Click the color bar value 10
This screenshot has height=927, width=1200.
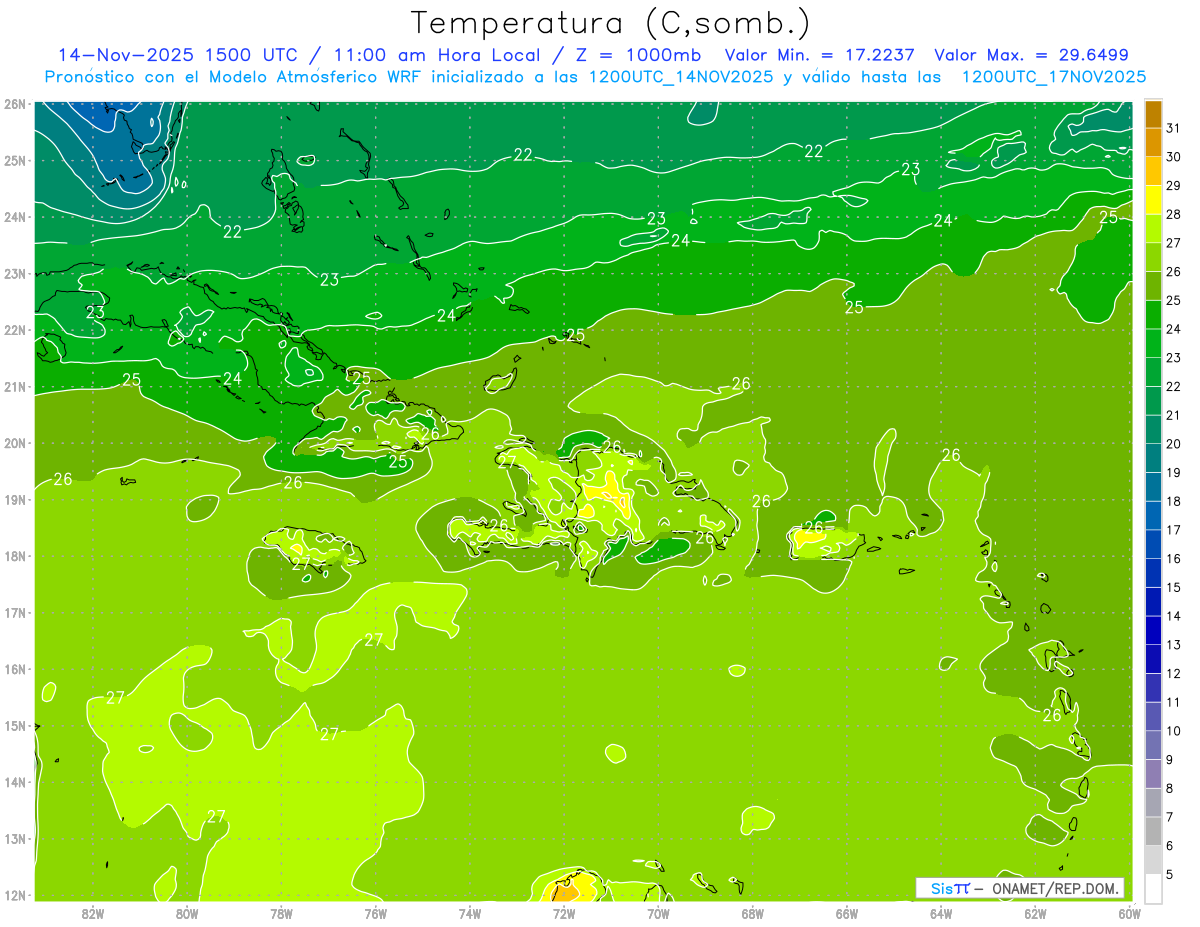pyautogui.click(x=1173, y=731)
